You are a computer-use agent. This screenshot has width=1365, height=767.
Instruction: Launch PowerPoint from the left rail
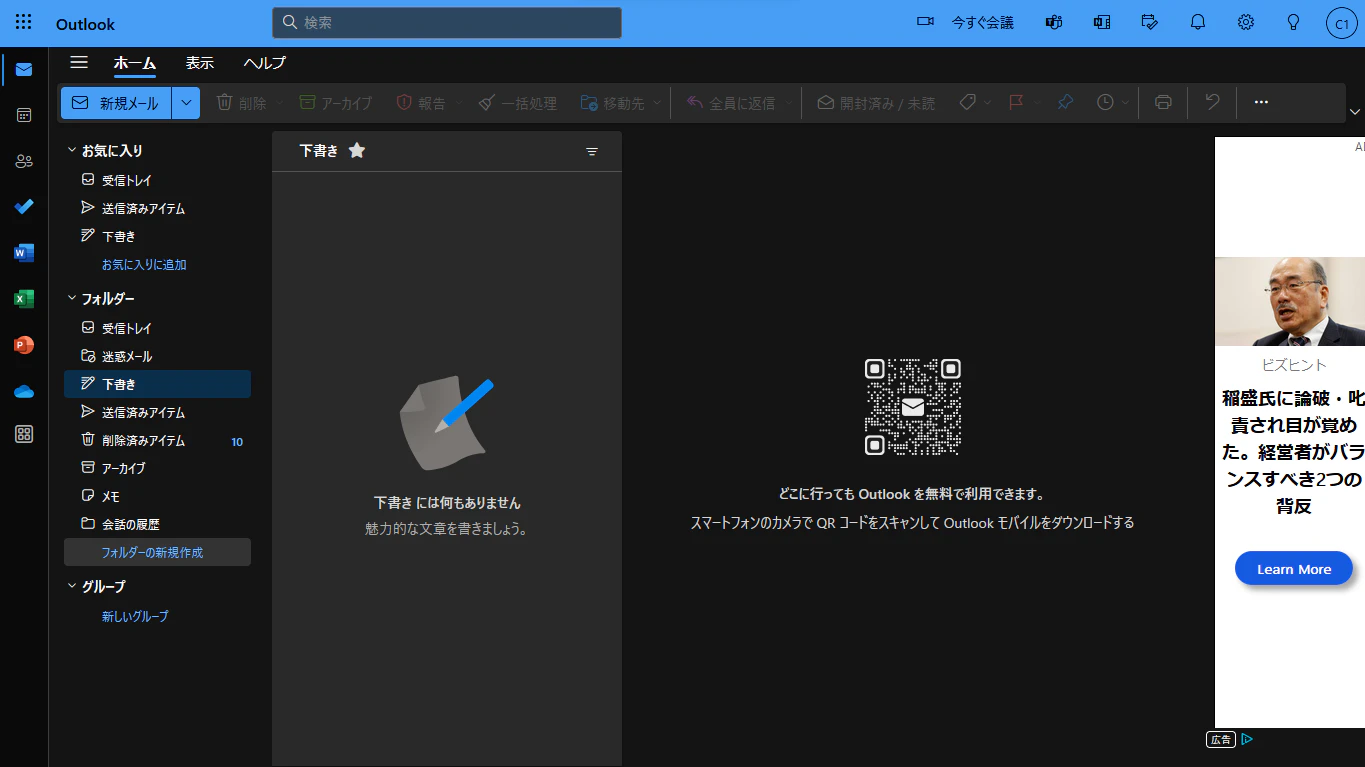pyautogui.click(x=24, y=345)
